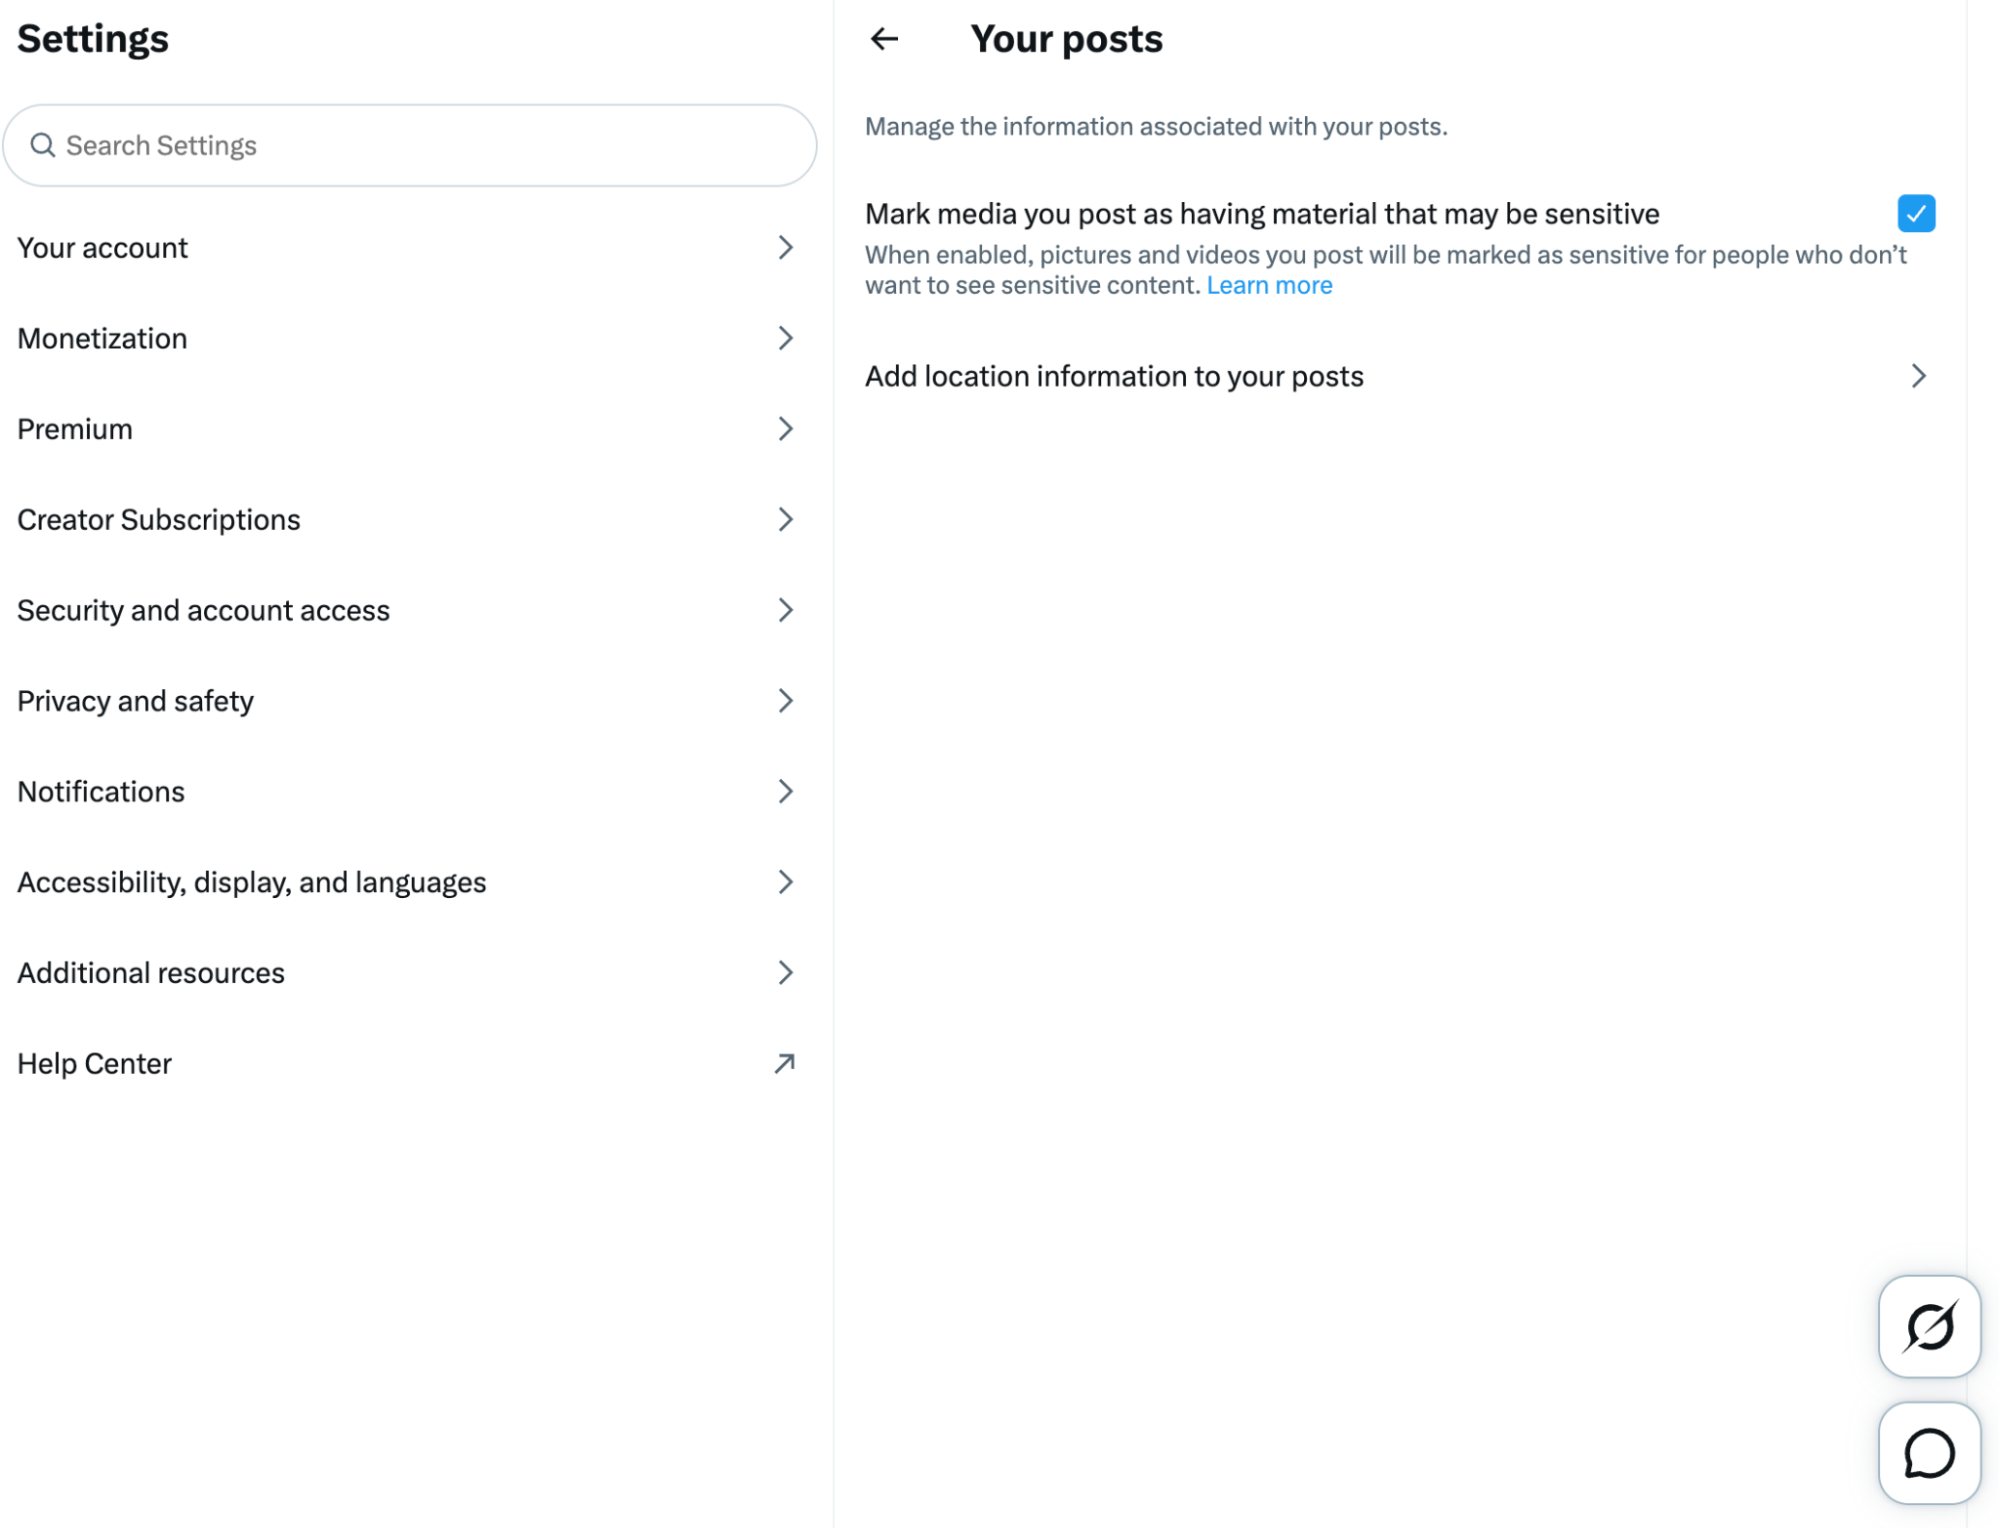Uncheck the sensitive media checkbox

[1915, 213]
